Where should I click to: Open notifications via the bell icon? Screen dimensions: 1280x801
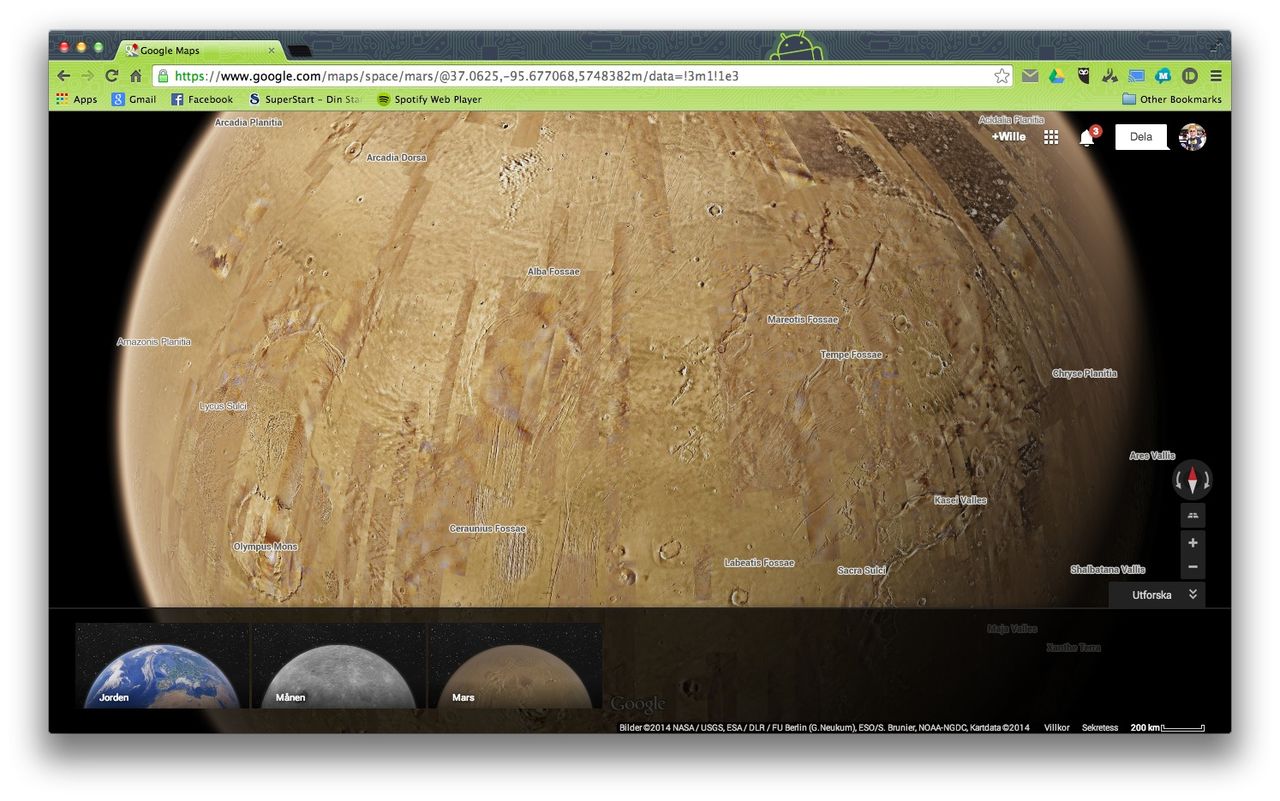pyautogui.click(x=1088, y=136)
